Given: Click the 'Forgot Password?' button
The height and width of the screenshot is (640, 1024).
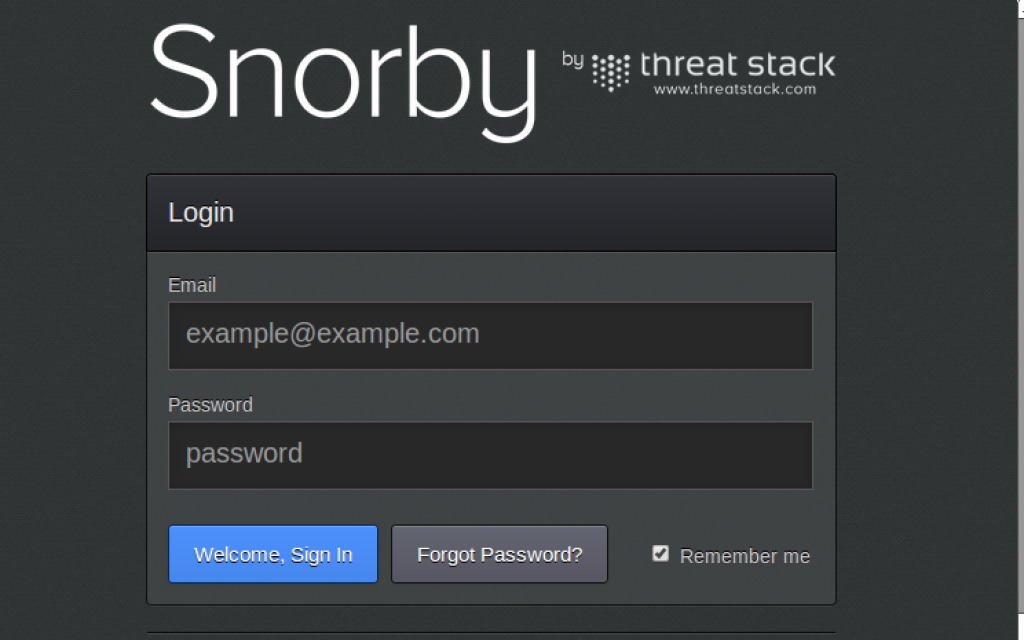Looking at the screenshot, I should coord(499,554).
